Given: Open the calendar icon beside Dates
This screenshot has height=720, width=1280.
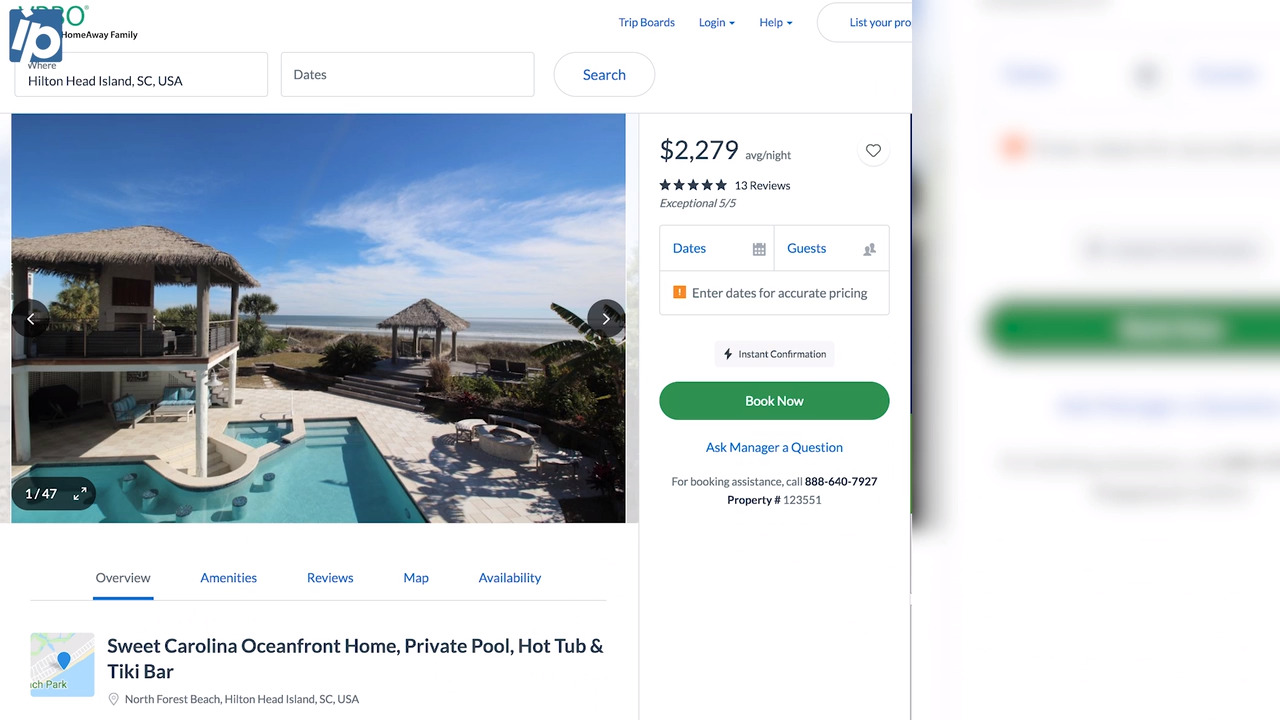Looking at the screenshot, I should pyautogui.click(x=761, y=247).
